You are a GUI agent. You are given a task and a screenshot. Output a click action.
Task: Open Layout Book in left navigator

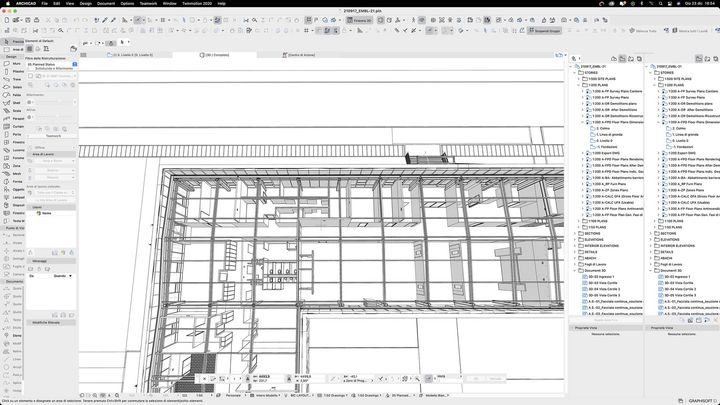point(631,59)
